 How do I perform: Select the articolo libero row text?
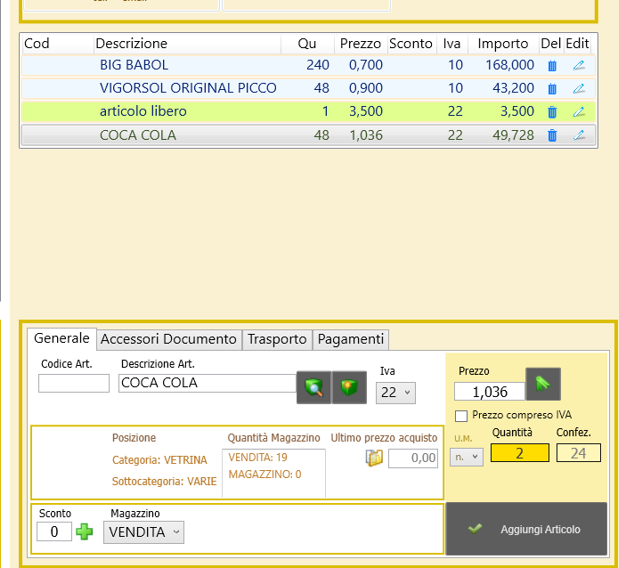(x=143, y=112)
